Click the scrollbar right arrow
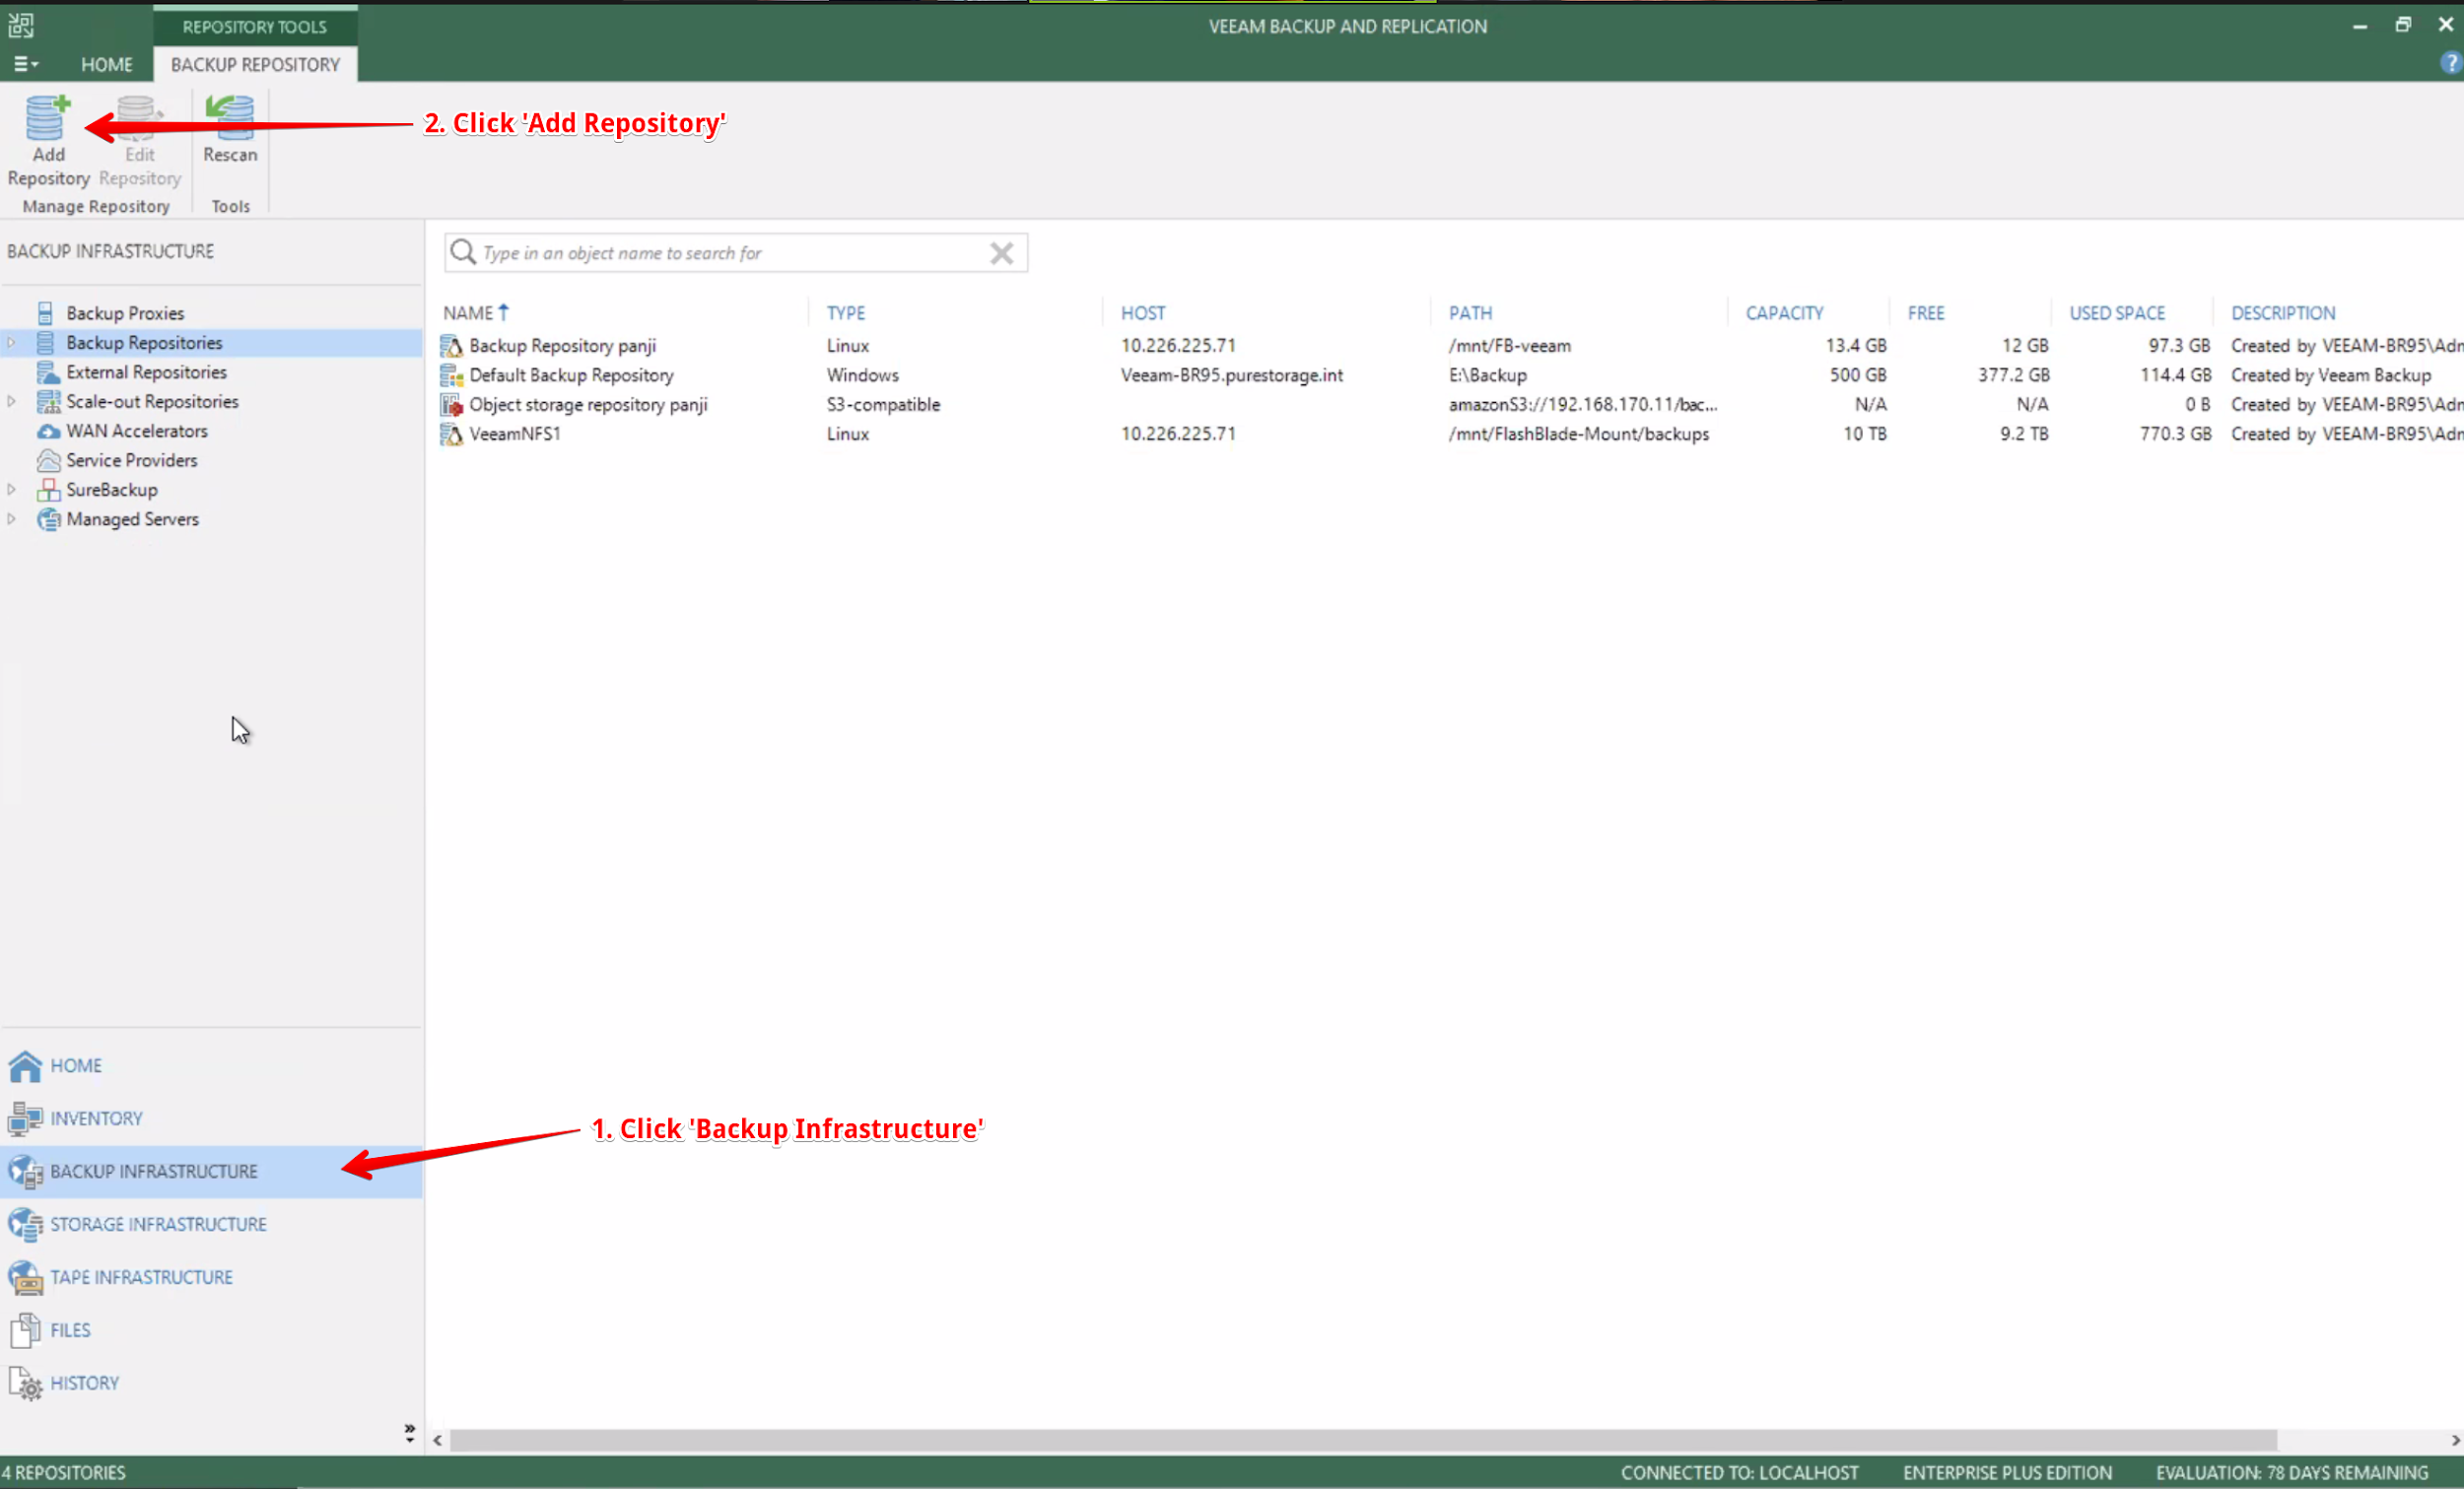This screenshot has width=2464, height=1489. 2455,1441
